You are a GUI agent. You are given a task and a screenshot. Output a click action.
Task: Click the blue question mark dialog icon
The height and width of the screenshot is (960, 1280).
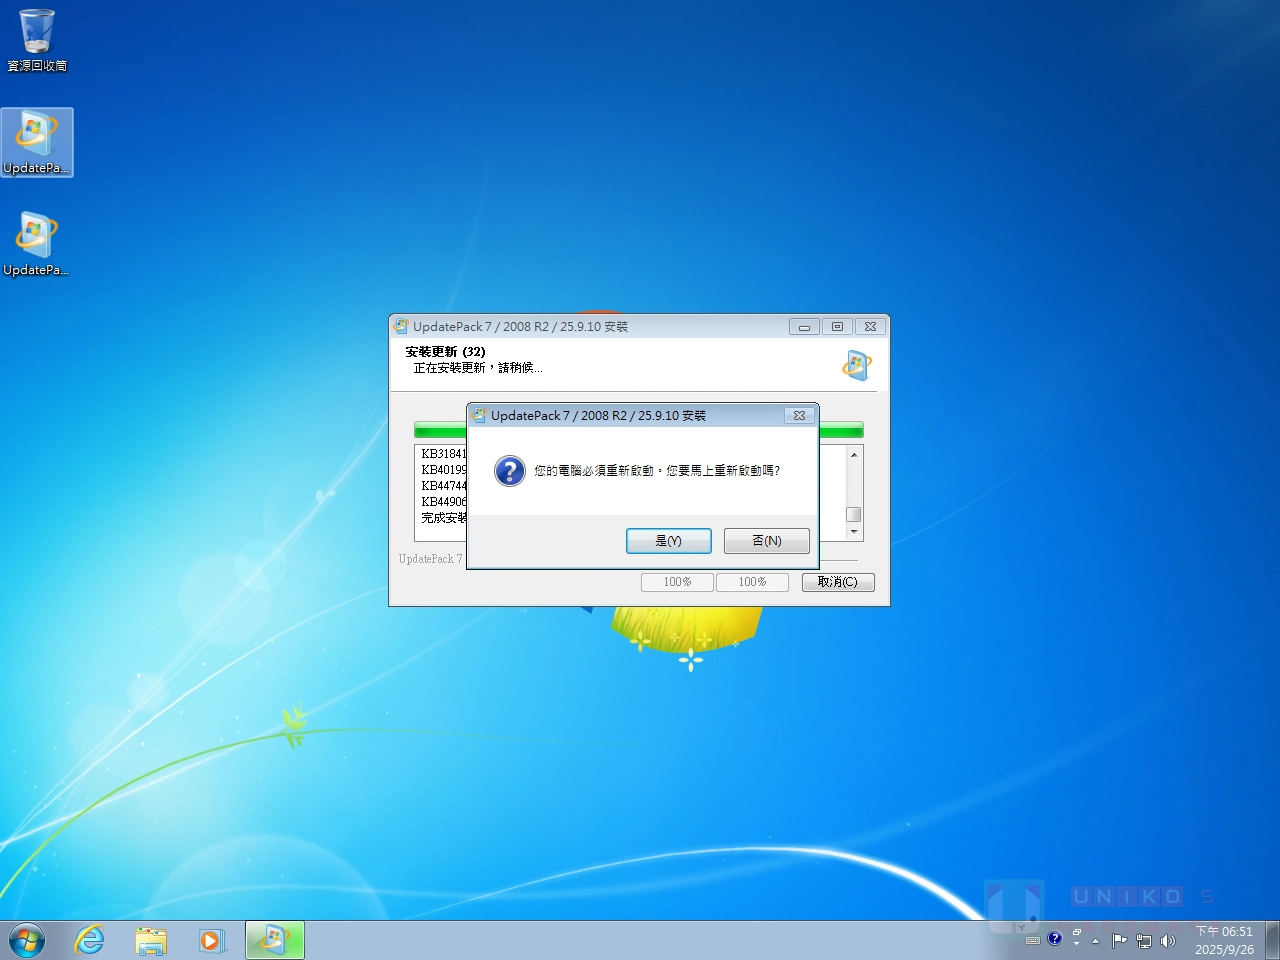tap(510, 470)
